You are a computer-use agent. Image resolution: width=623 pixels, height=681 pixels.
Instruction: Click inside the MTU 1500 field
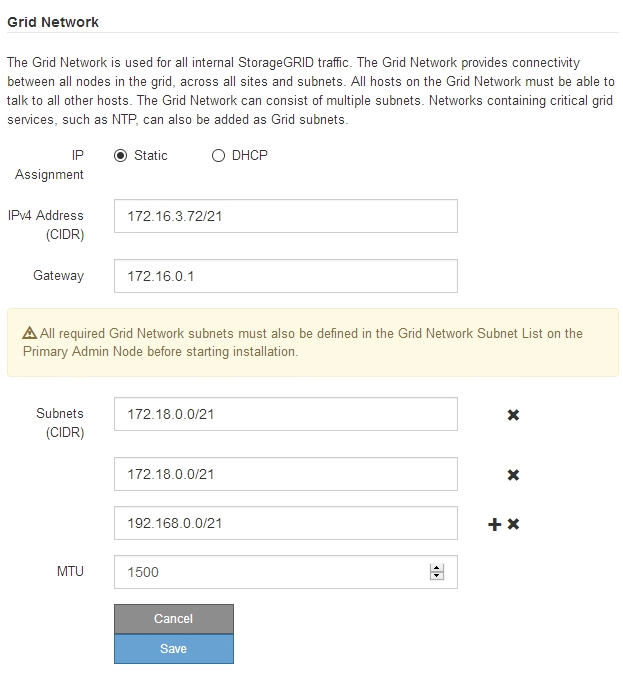tap(270, 572)
